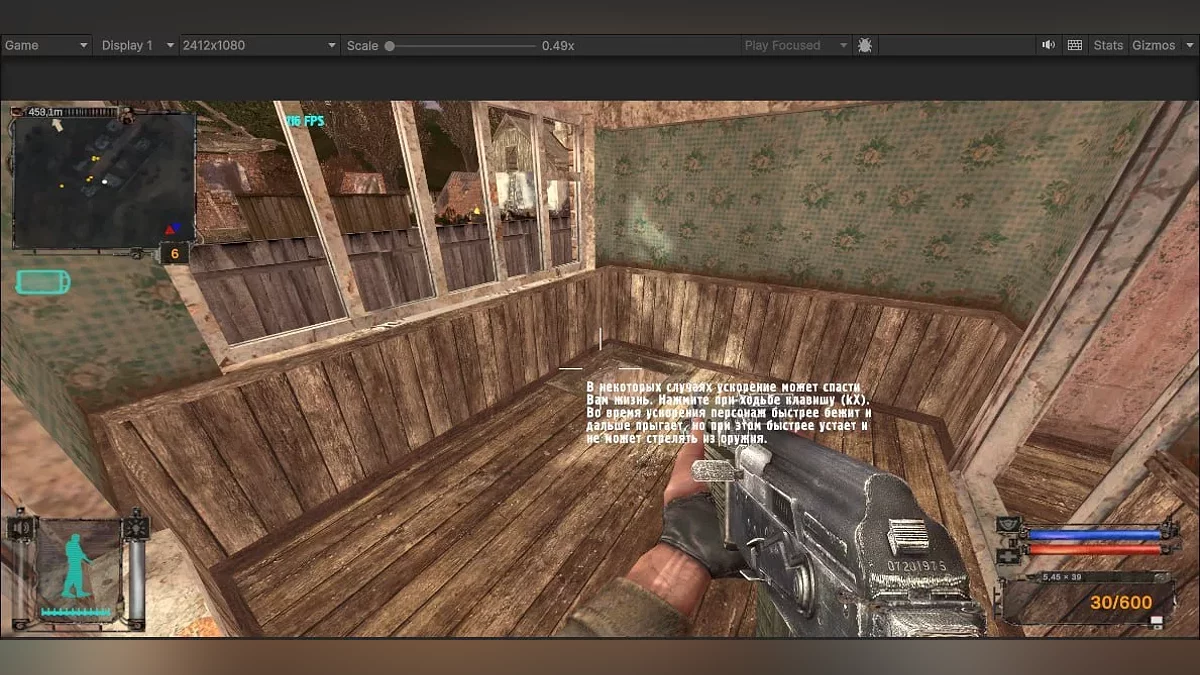Image resolution: width=1200 pixels, height=675 pixels.
Task: Open the Play Focused dropdown
Action: click(795, 46)
